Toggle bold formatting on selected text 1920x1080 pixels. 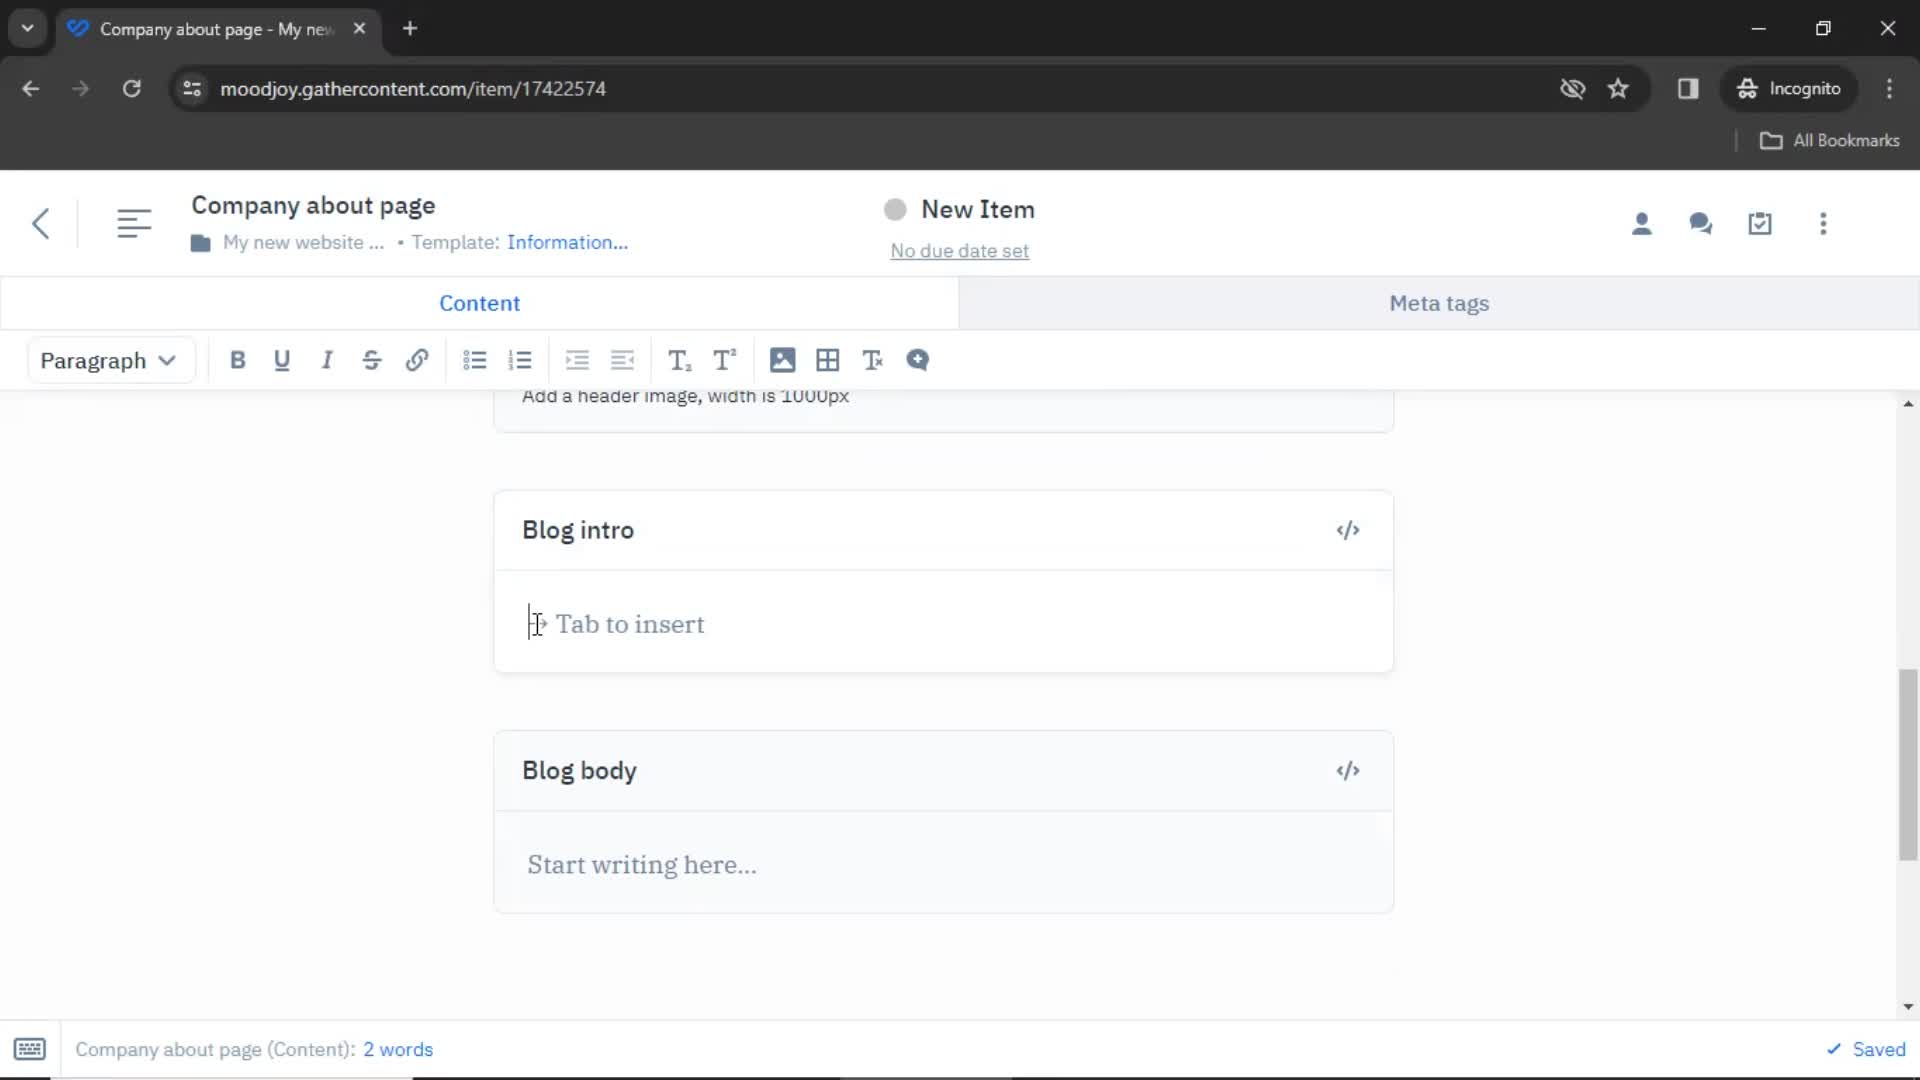(237, 360)
